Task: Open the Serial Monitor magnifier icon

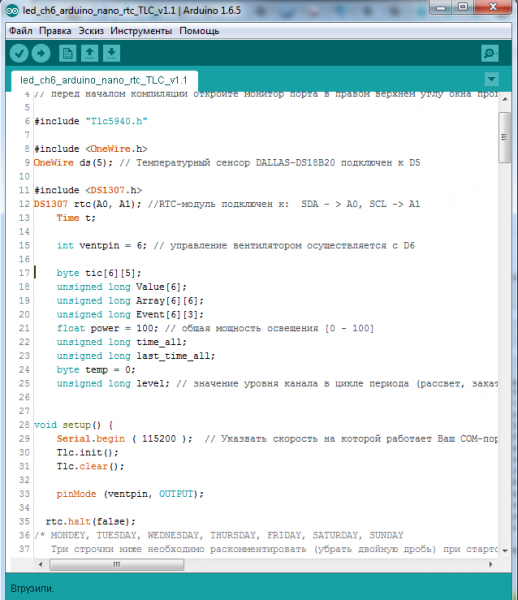Action: 490,53
